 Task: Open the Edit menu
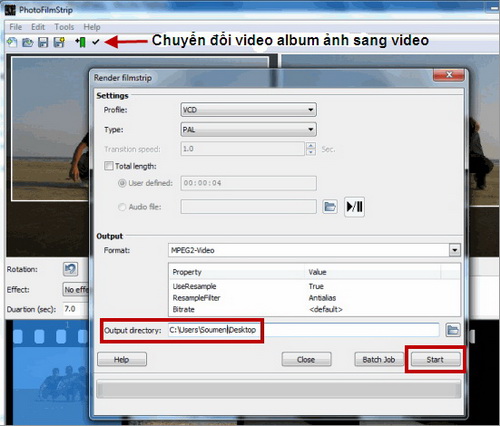[x=38, y=27]
